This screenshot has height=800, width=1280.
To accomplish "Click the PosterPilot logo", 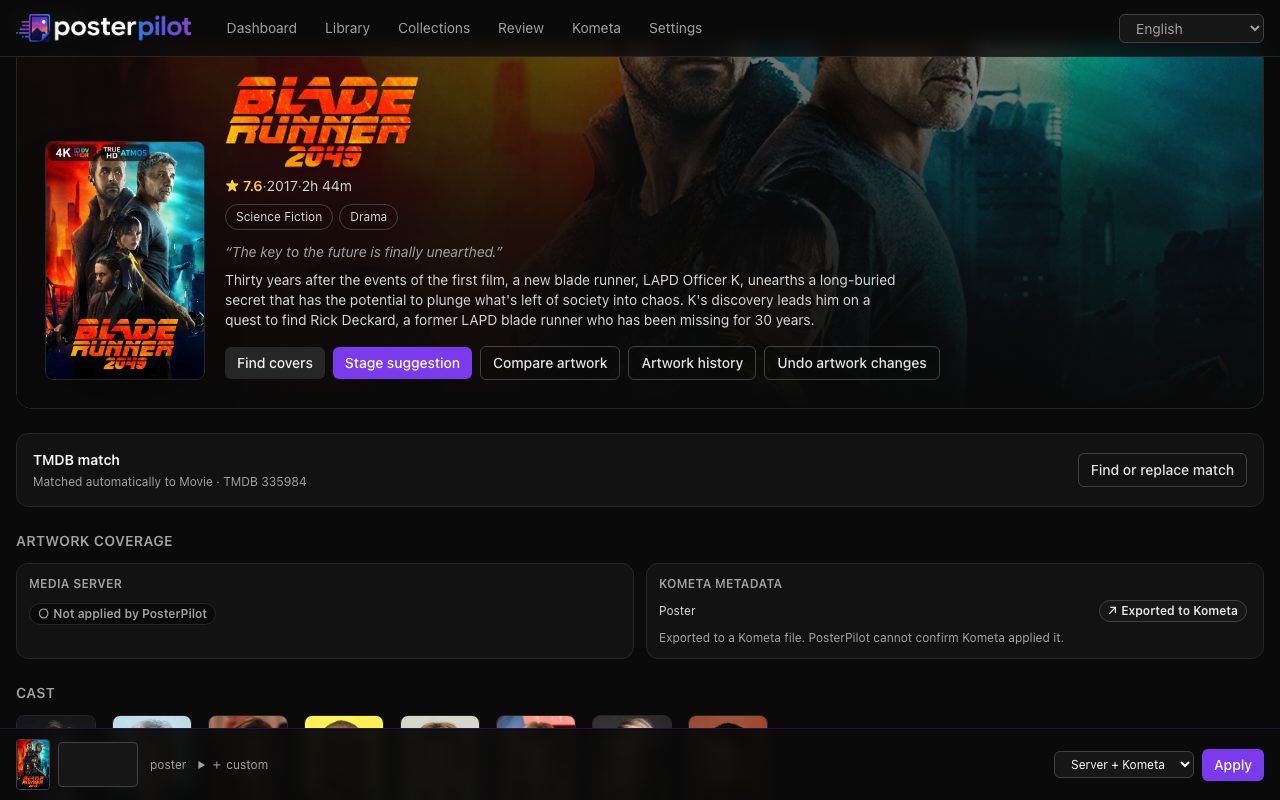I will (104, 28).
